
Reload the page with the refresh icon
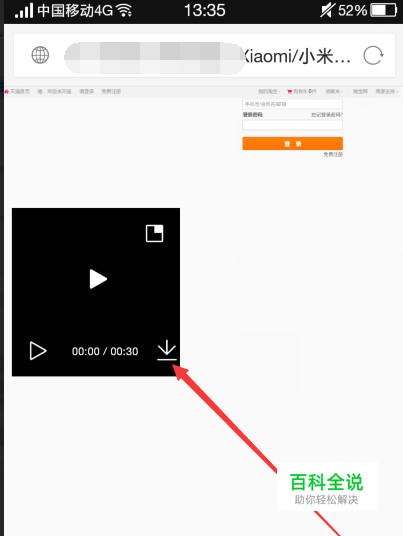pos(373,55)
